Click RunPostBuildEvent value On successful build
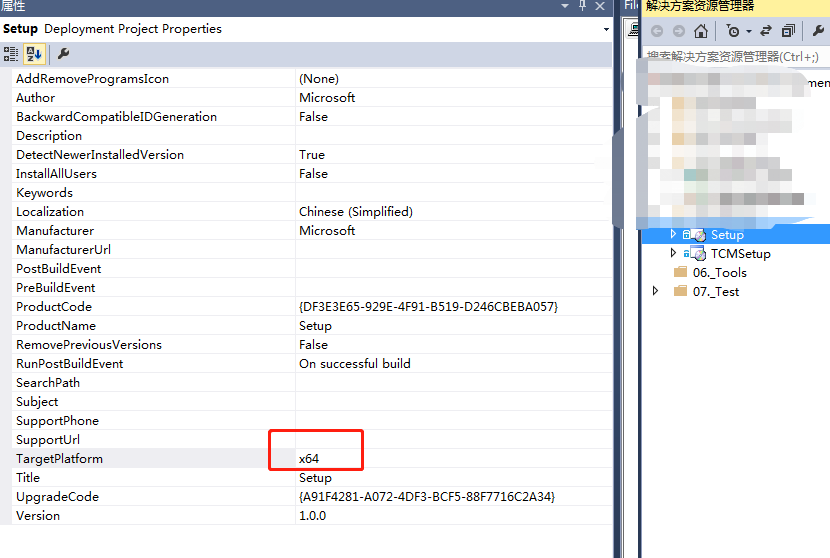This screenshot has height=558, width=830. pyautogui.click(x=355, y=364)
